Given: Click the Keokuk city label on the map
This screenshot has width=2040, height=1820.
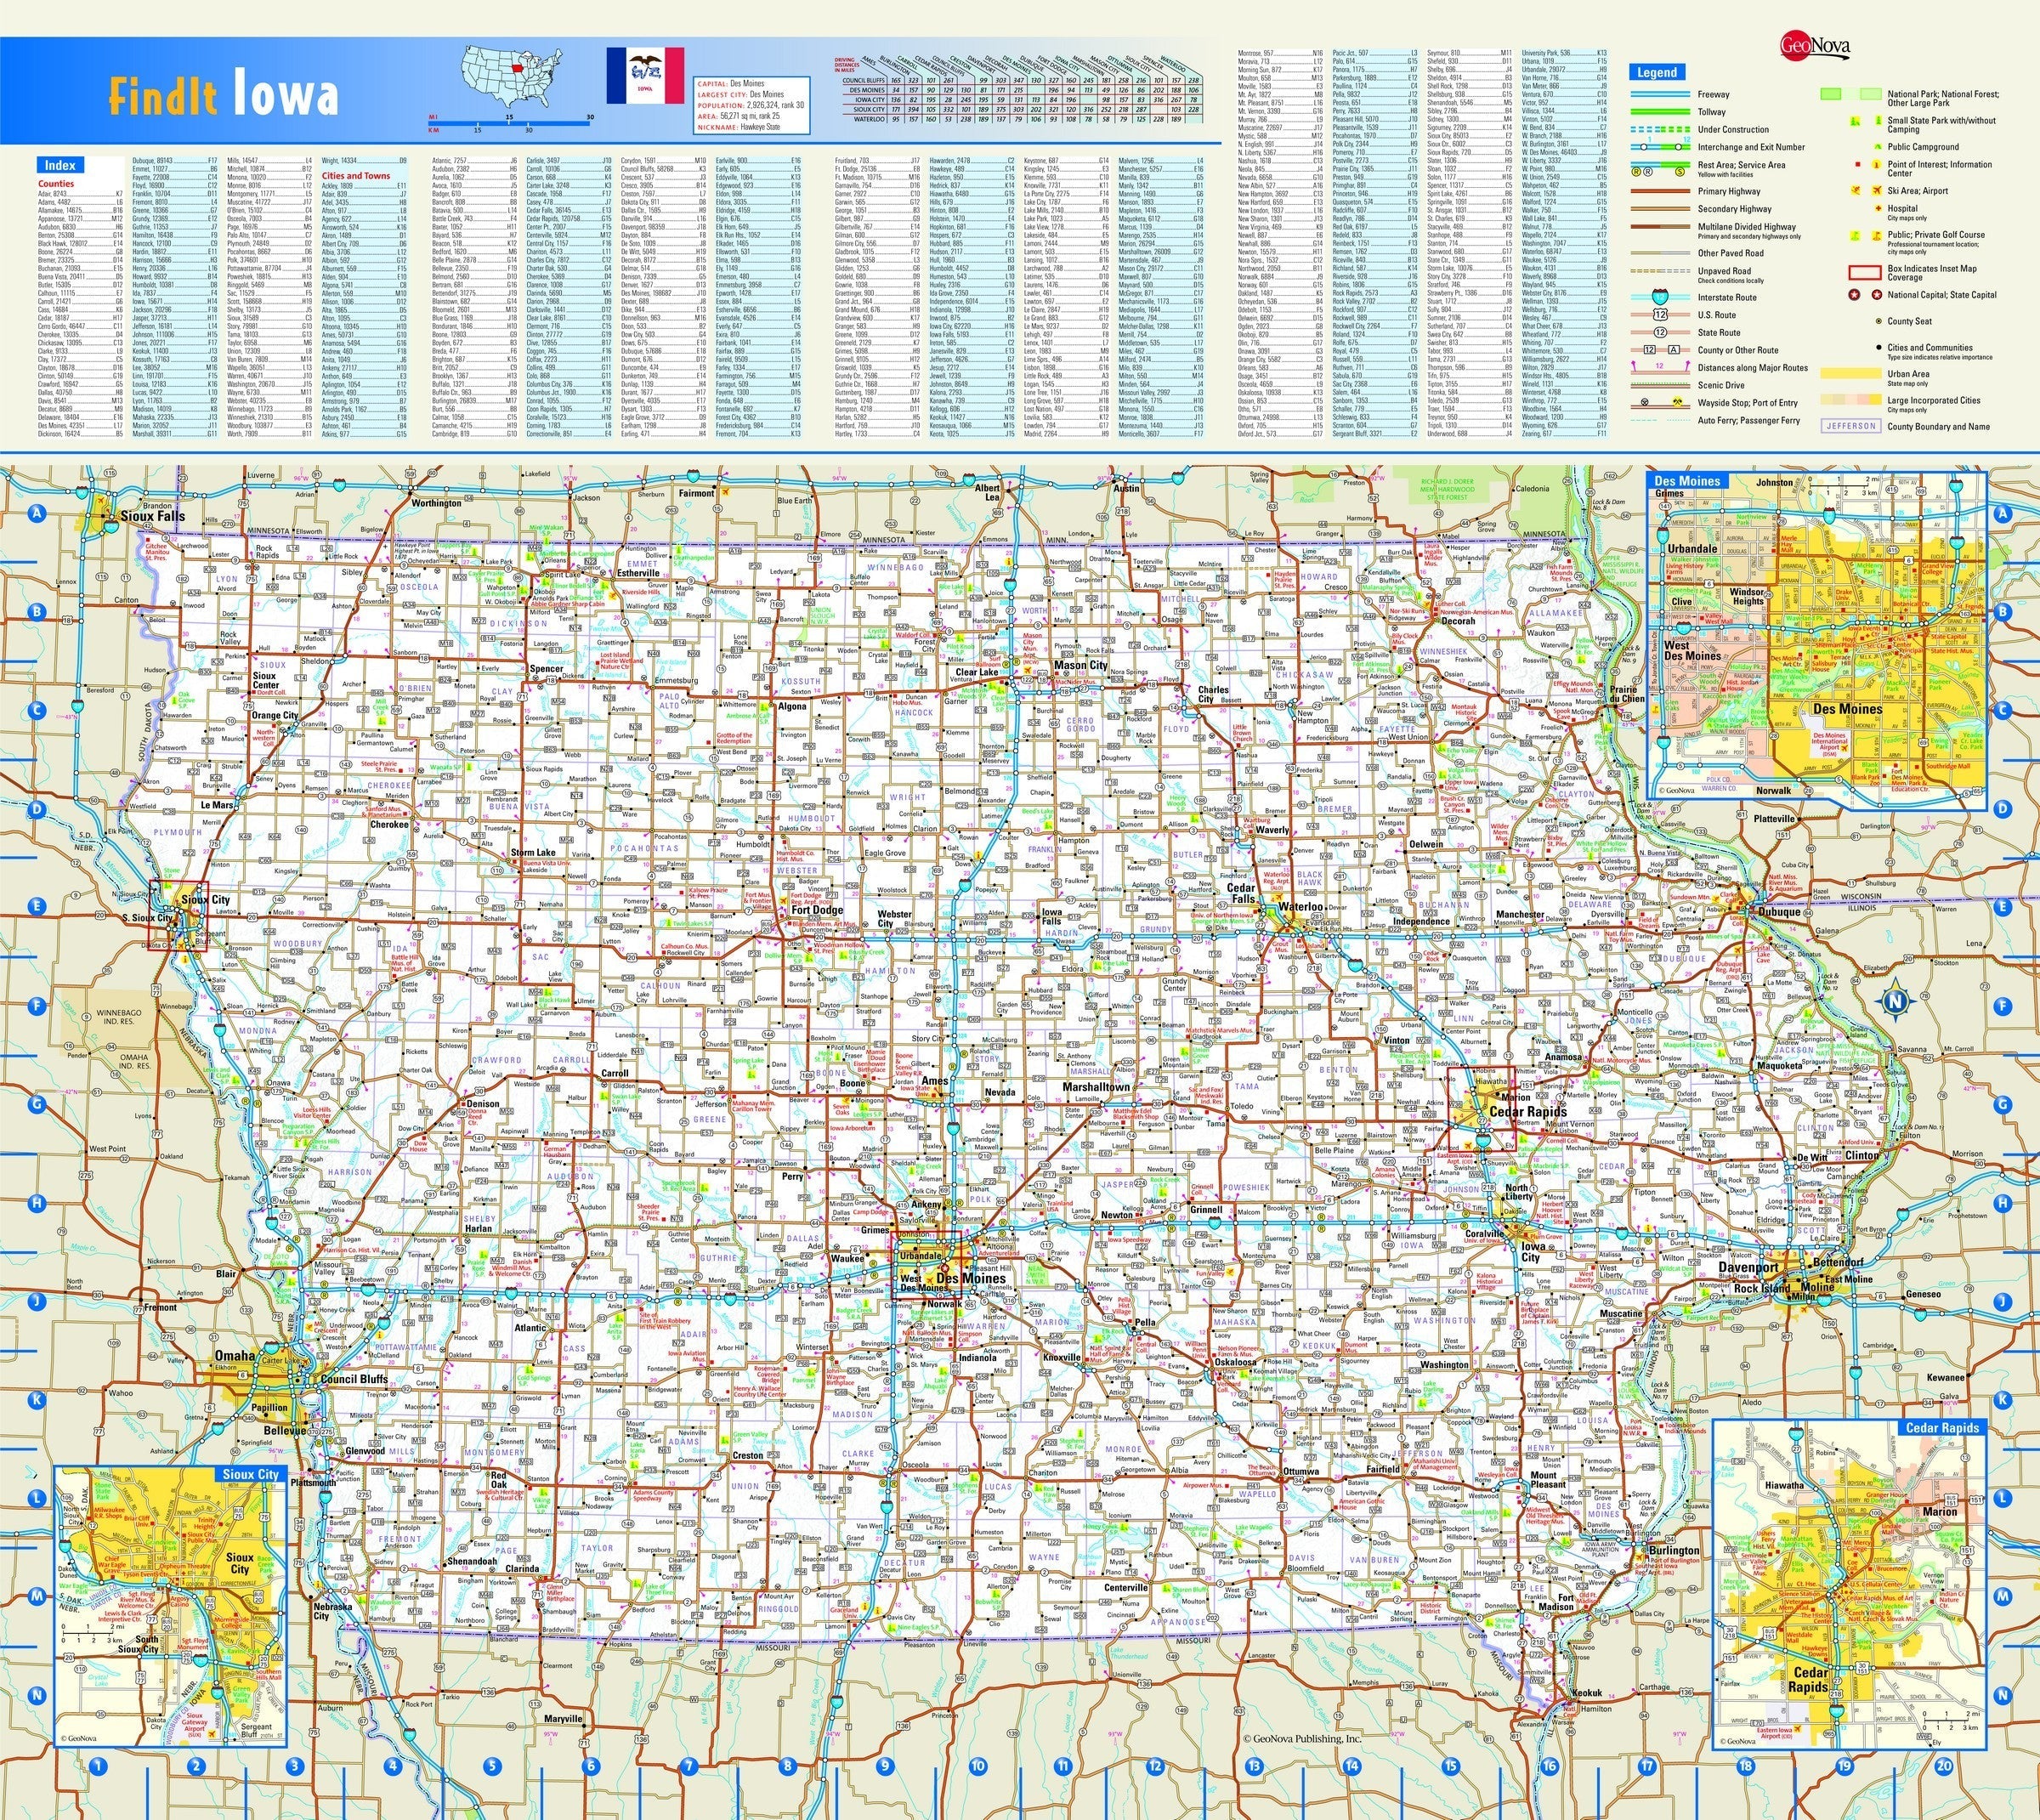Looking at the screenshot, I should (x=1587, y=1692).
